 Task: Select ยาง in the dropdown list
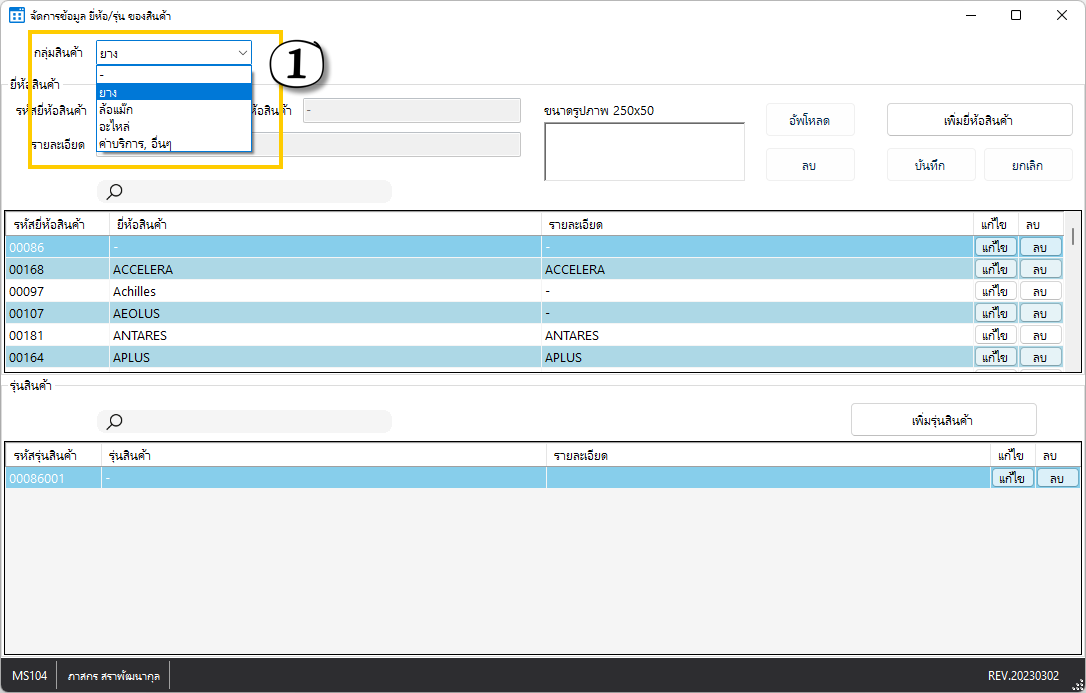pyautogui.click(x=173, y=92)
